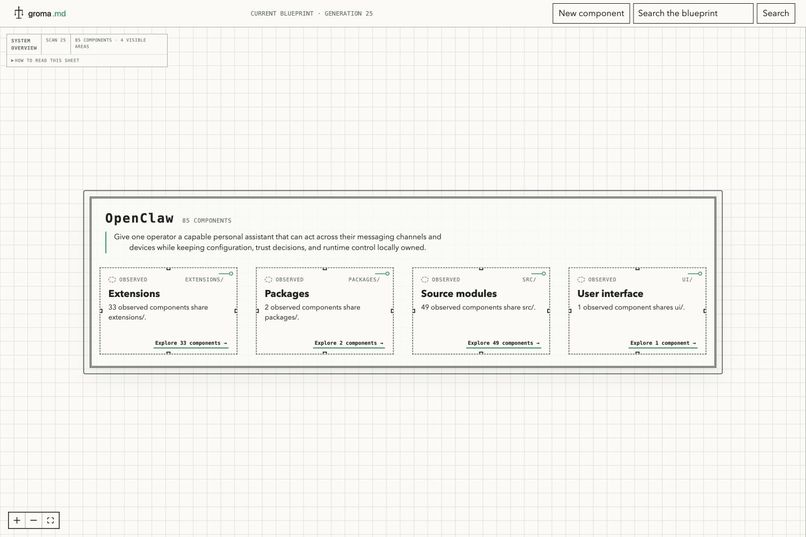The image size is (806, 537).
Task: Fit the blueprint to the view
Action: pyautogui.click(x=50, y=521)
